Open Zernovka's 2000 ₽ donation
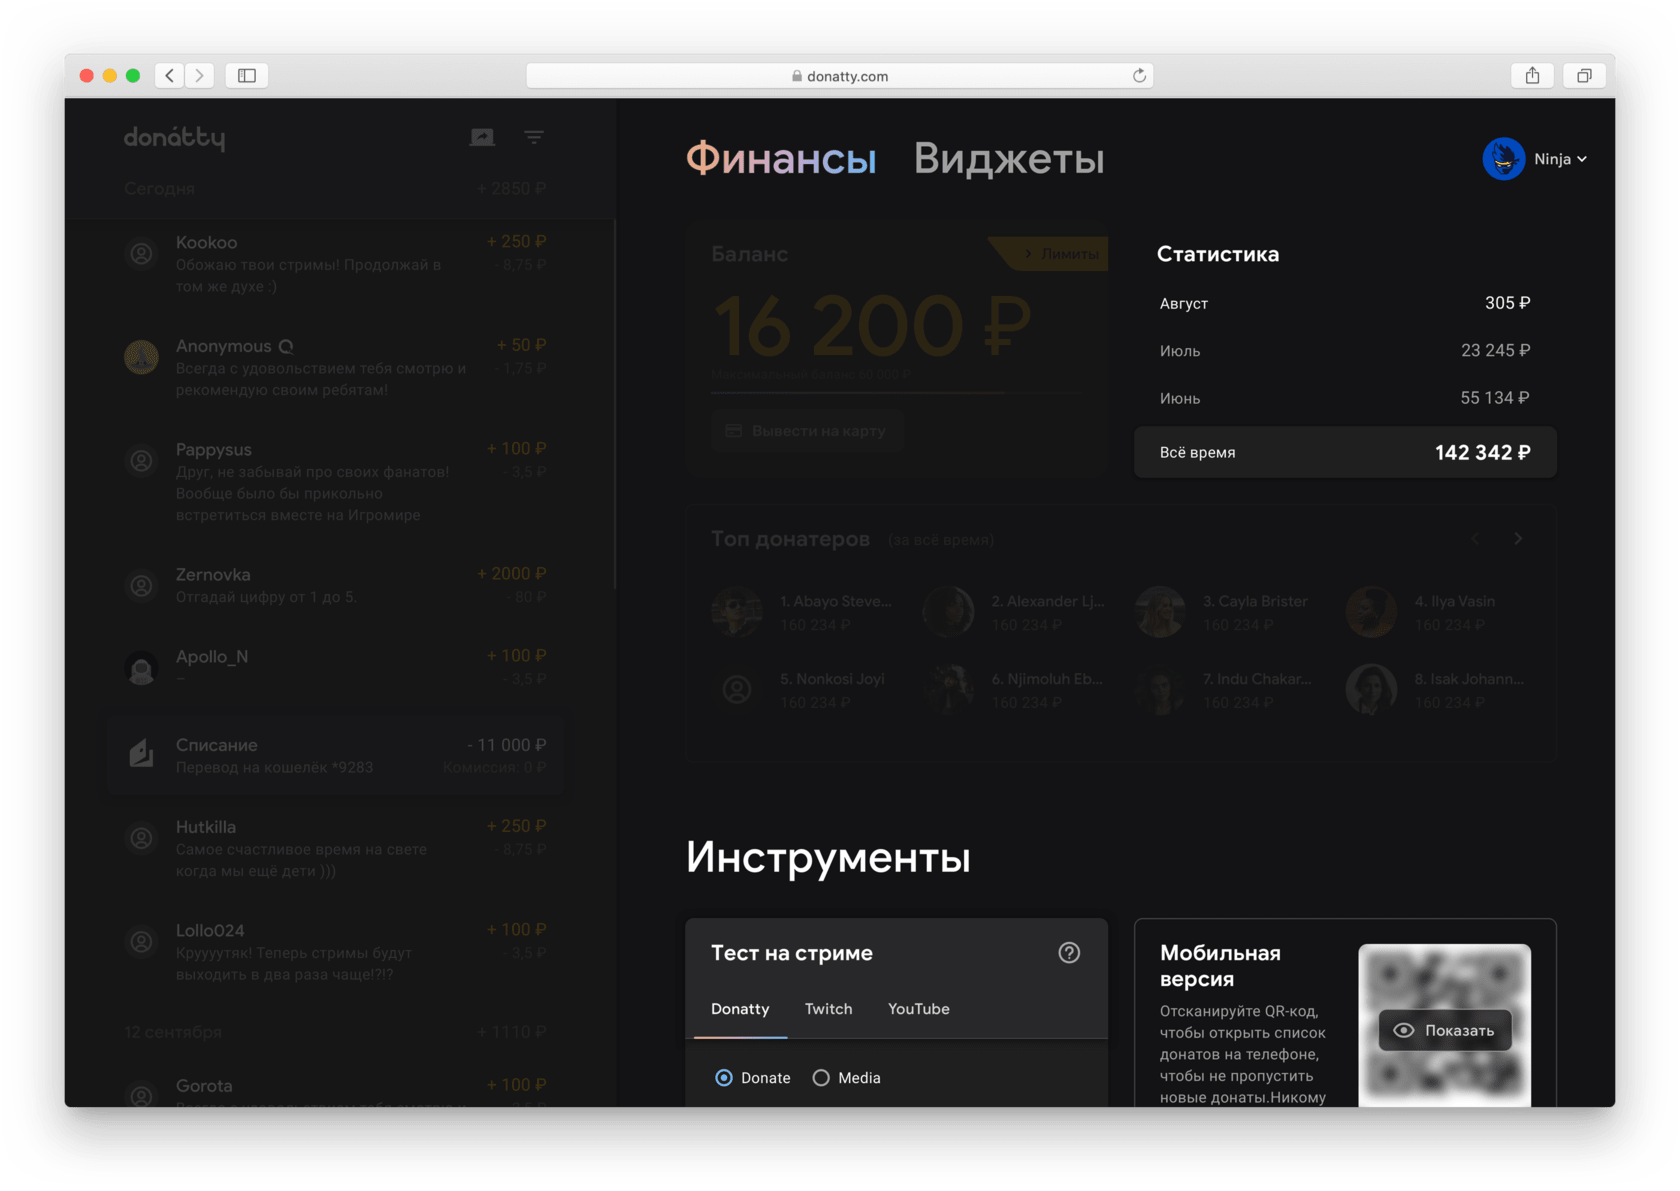The width and height of the screenshot is (1680, 1191). coord(335,586)
